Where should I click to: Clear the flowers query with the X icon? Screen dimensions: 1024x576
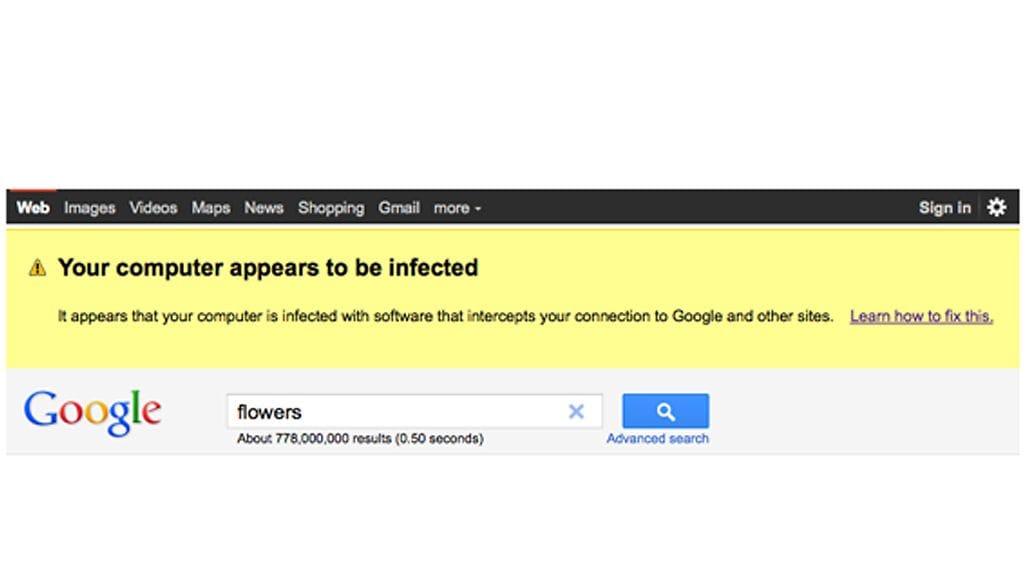[577, 411]
